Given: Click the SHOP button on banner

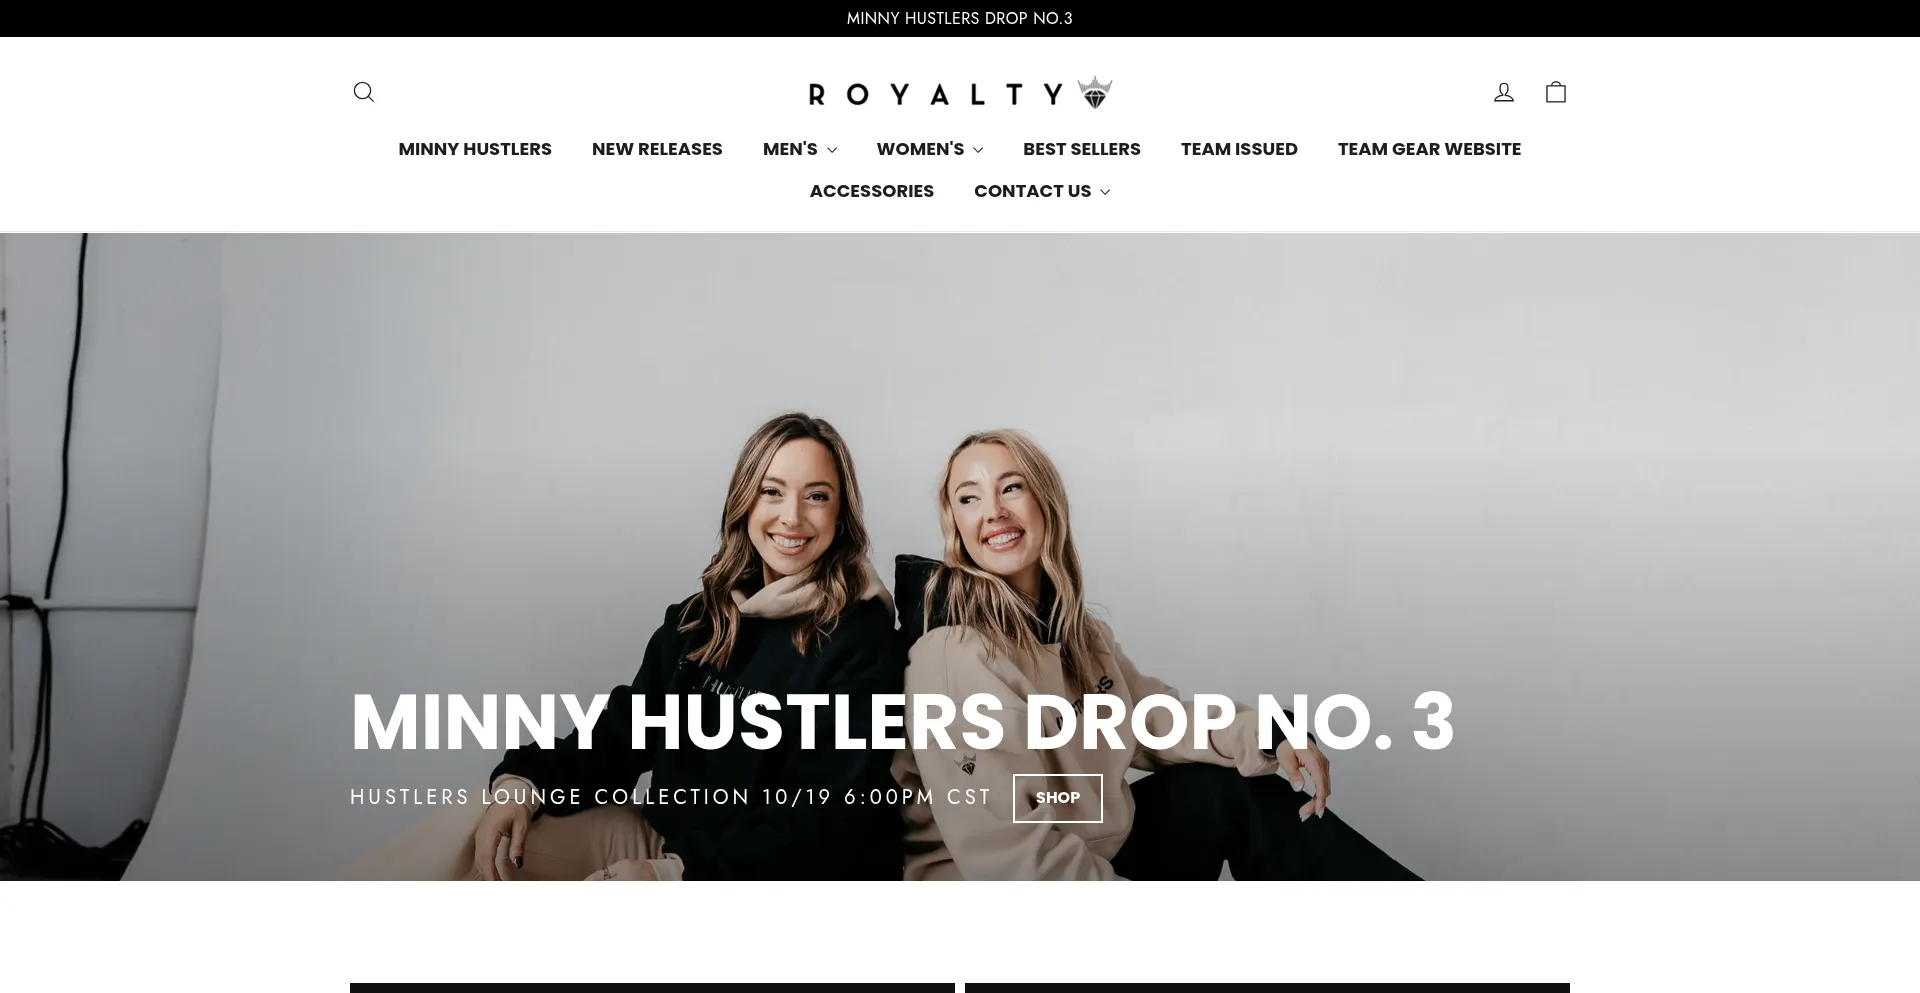Looking at the screenshot, I should (1057, 798).
